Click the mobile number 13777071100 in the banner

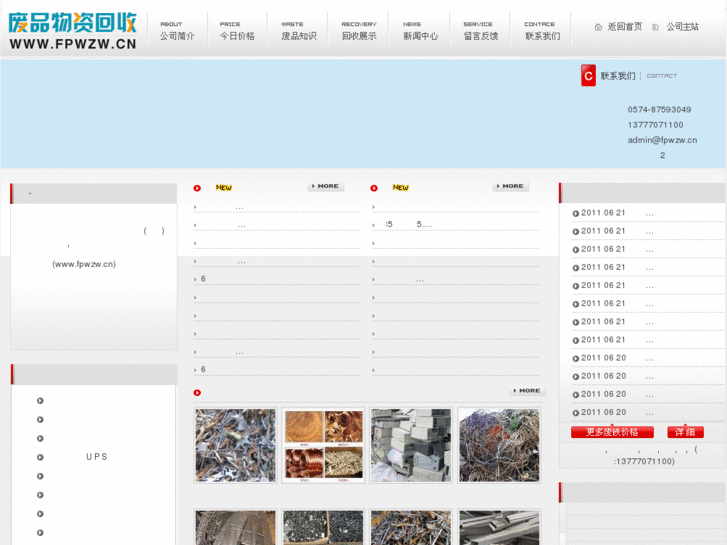pyautogui.click(x=655, y=125)
